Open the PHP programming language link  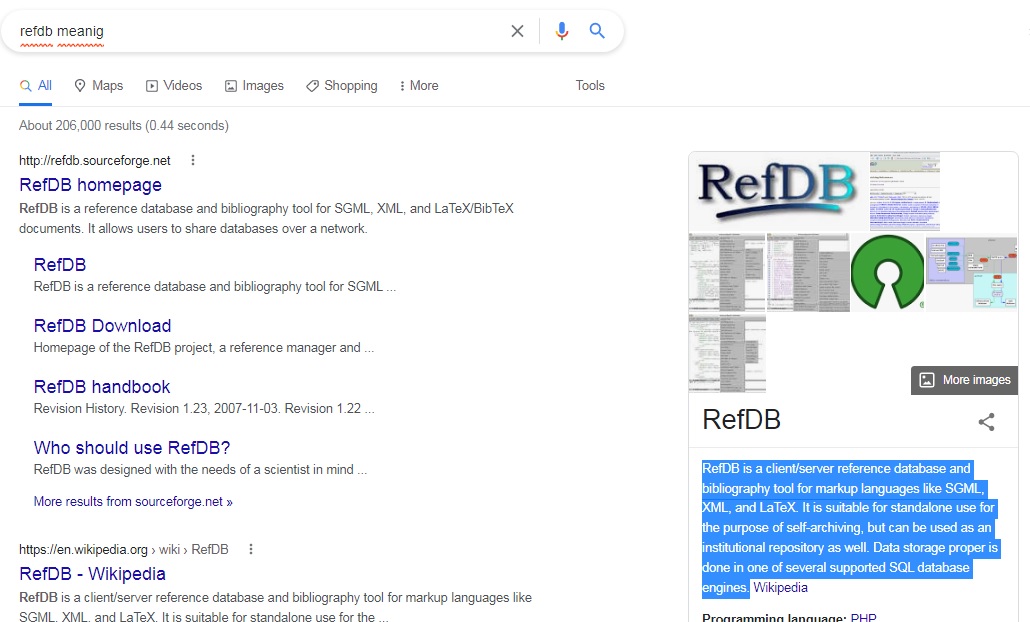point(863,617)
